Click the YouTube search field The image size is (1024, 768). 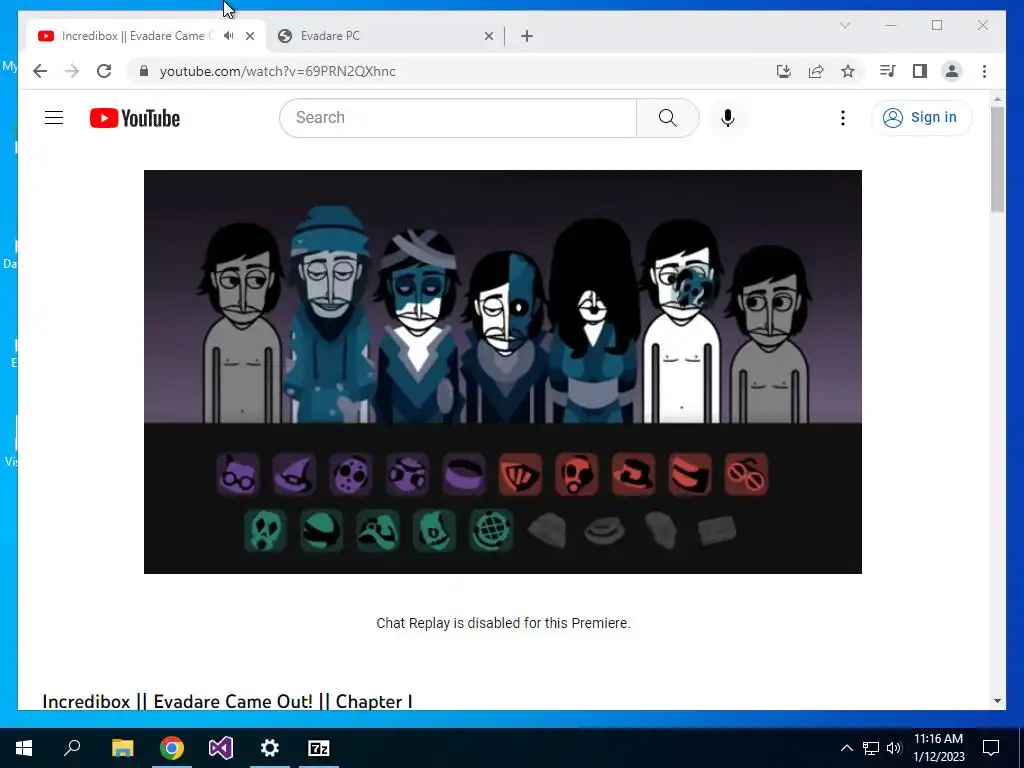pos(458,118)
